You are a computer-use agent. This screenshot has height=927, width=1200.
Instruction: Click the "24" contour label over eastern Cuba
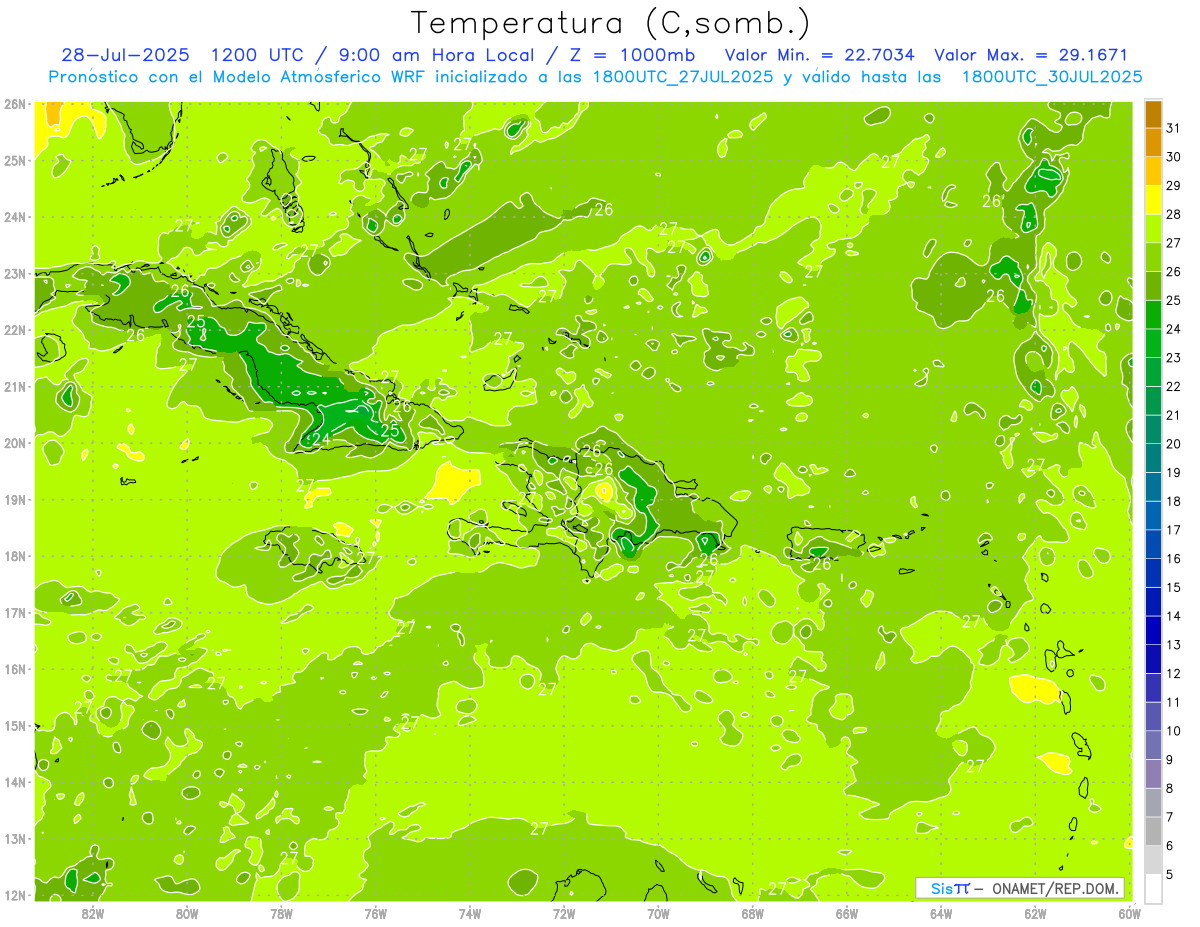point(321,439)
